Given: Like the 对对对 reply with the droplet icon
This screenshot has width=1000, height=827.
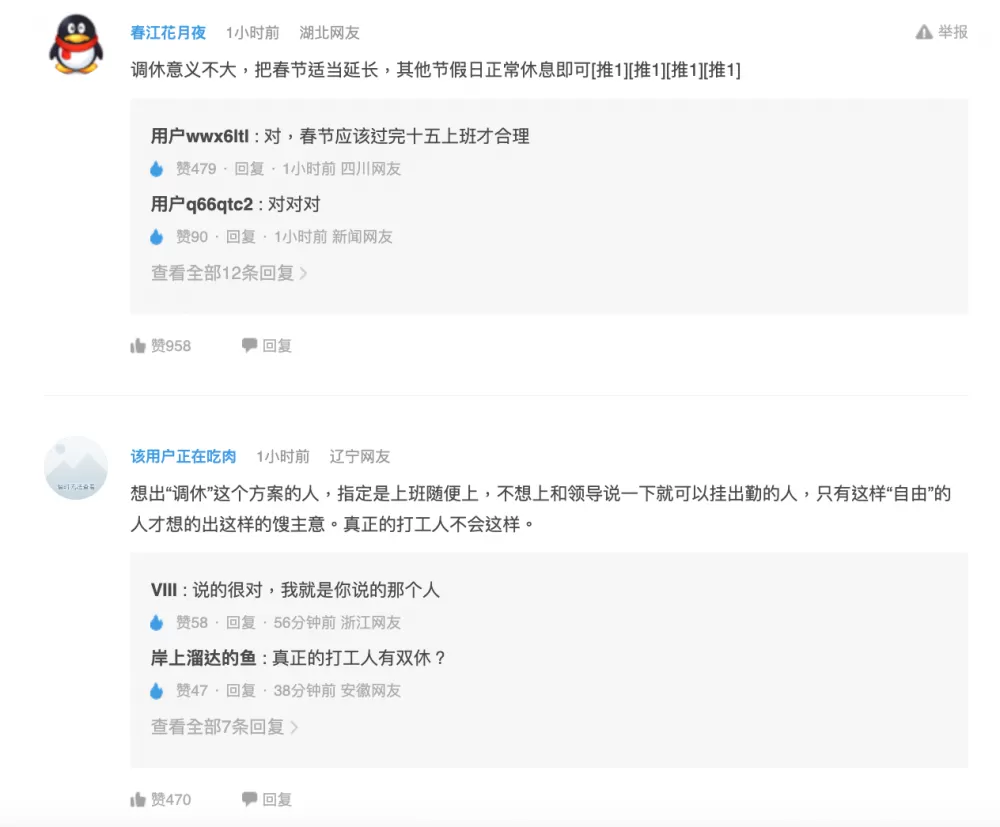Looking at the screenshot, I should coord(156,237).
